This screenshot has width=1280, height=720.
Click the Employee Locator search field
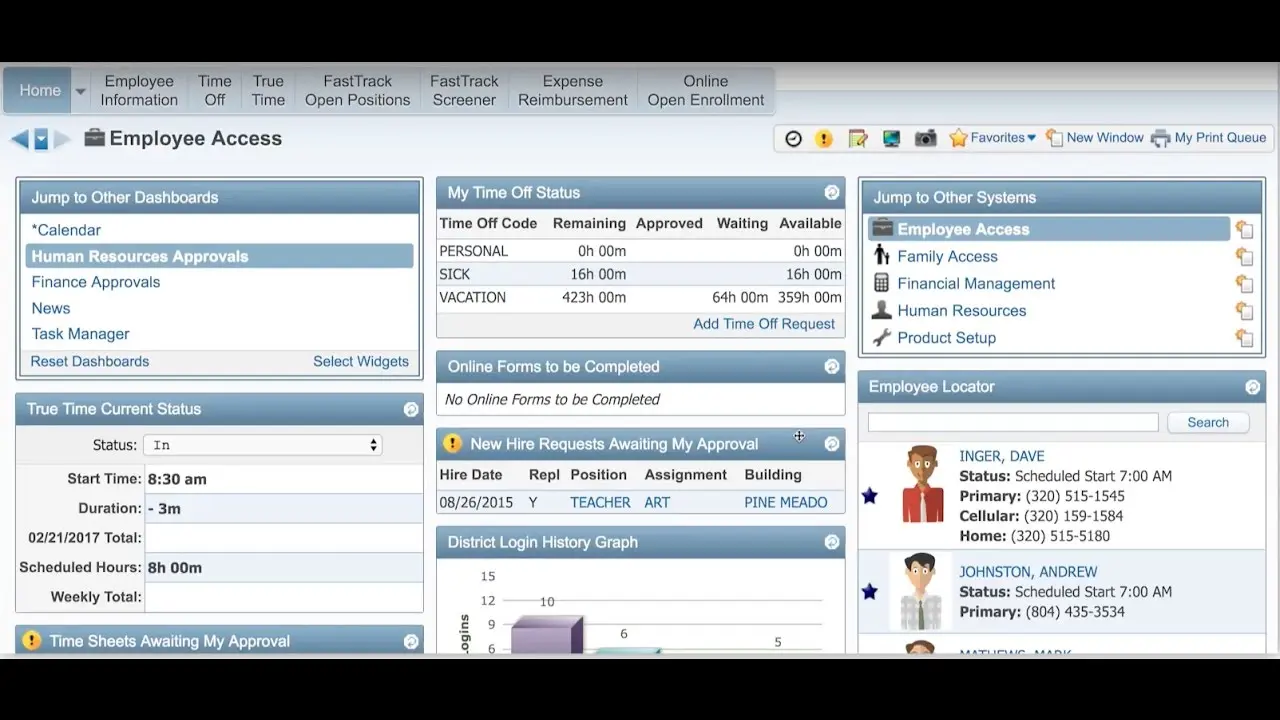[1013, 423]
